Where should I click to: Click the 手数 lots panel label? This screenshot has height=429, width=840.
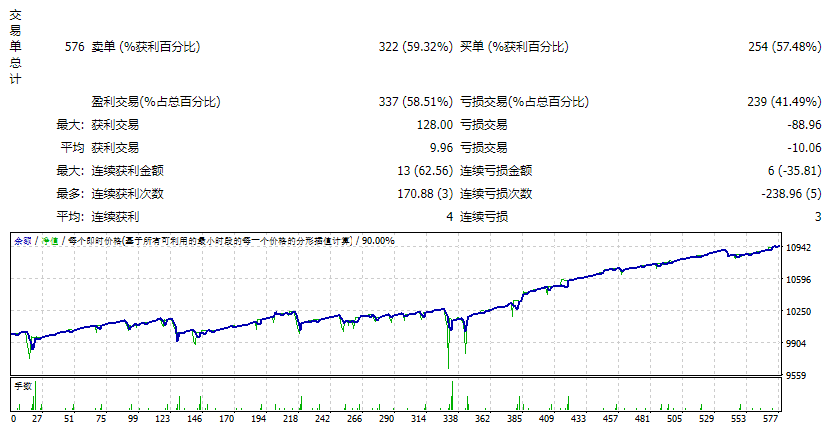tap(23, 386)
